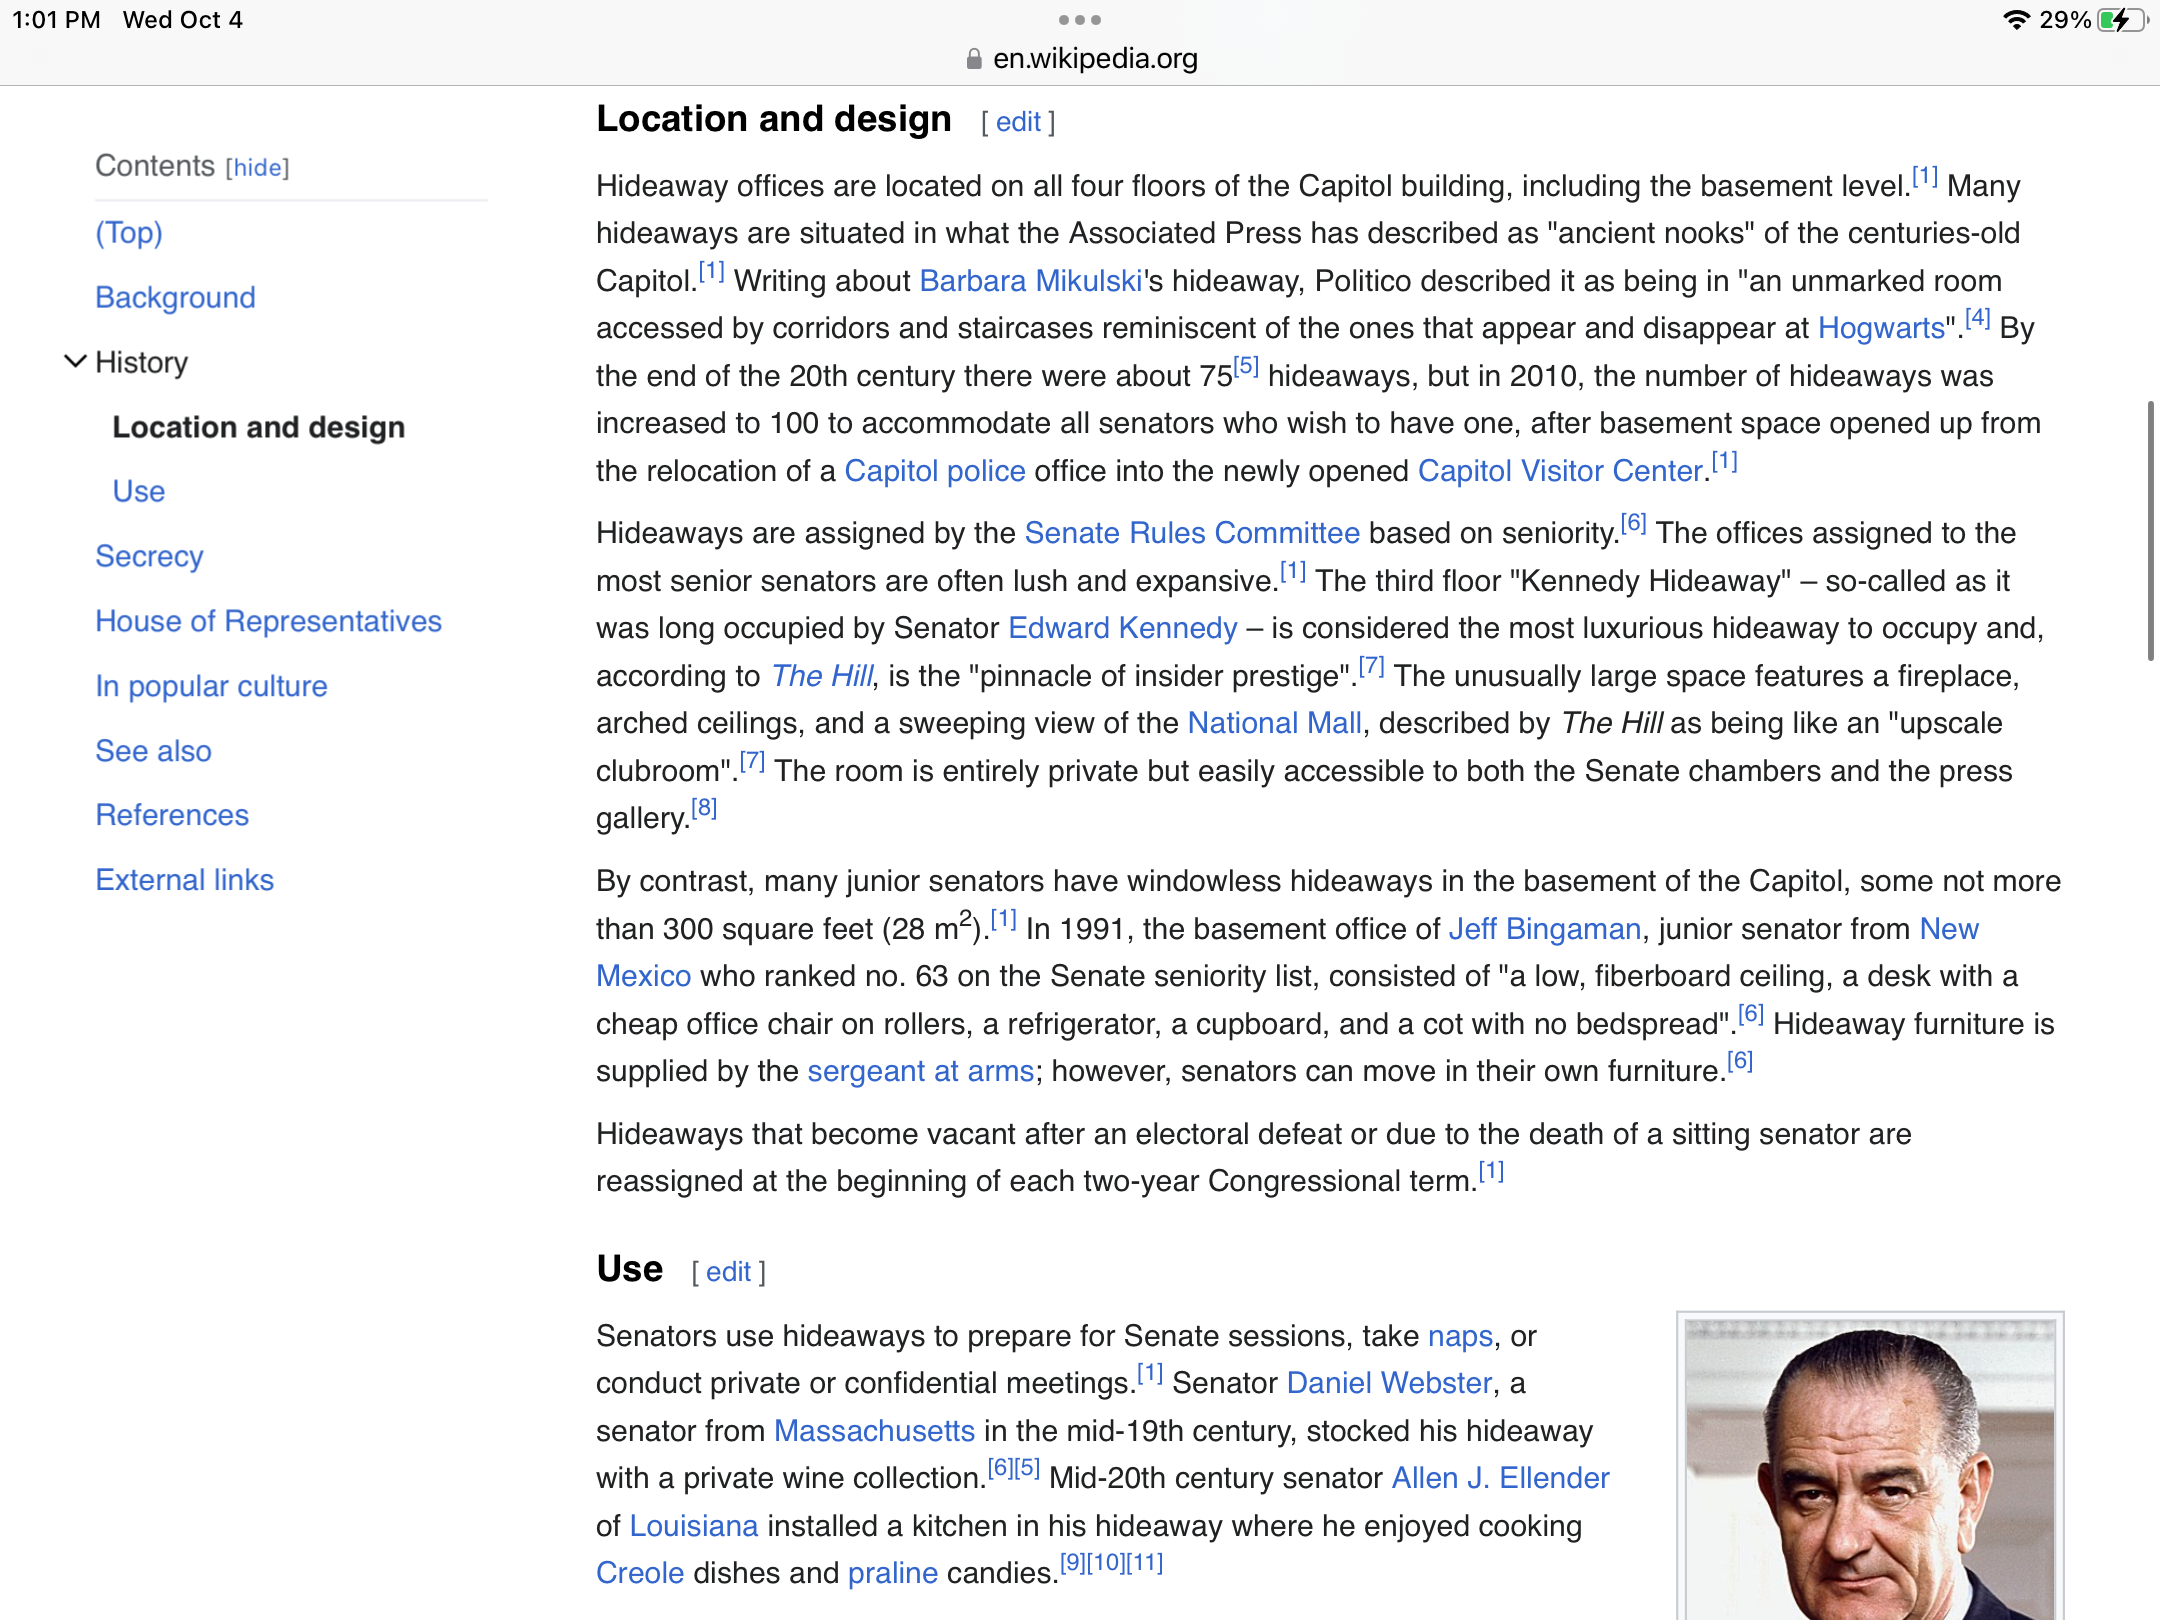
Task: Go to In popular culture section
Action: pos(211,686)
